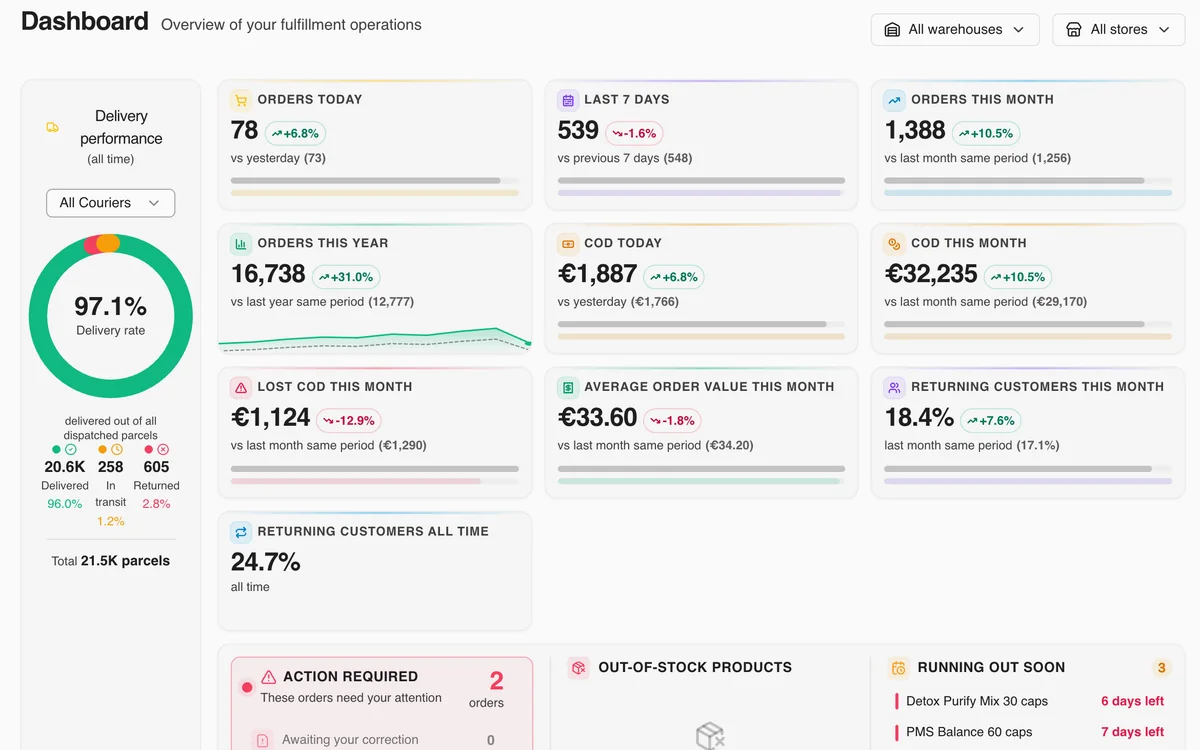Click the 20.6K Delivered value

65,467
